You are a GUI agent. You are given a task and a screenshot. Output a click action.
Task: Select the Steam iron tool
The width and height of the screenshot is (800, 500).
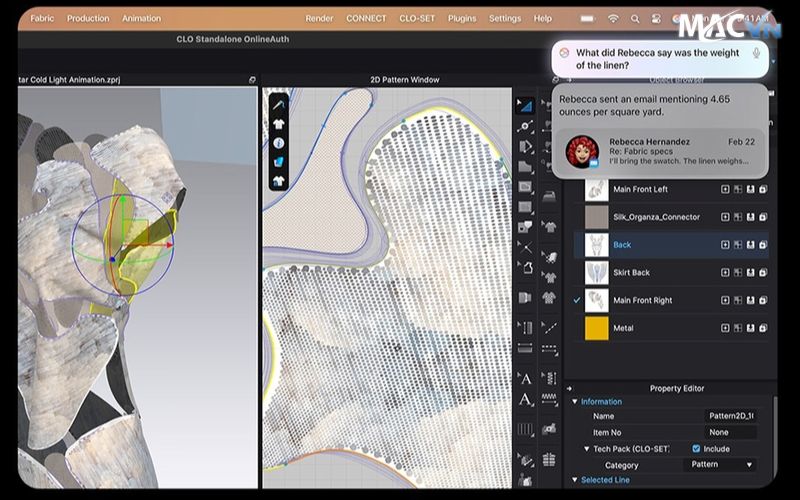549,196
